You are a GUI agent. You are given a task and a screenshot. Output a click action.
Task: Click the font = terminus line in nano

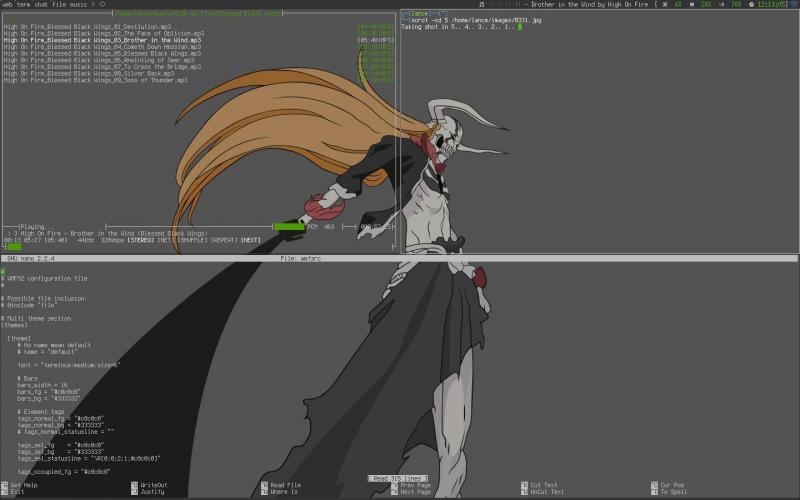(x=69, y=365)
